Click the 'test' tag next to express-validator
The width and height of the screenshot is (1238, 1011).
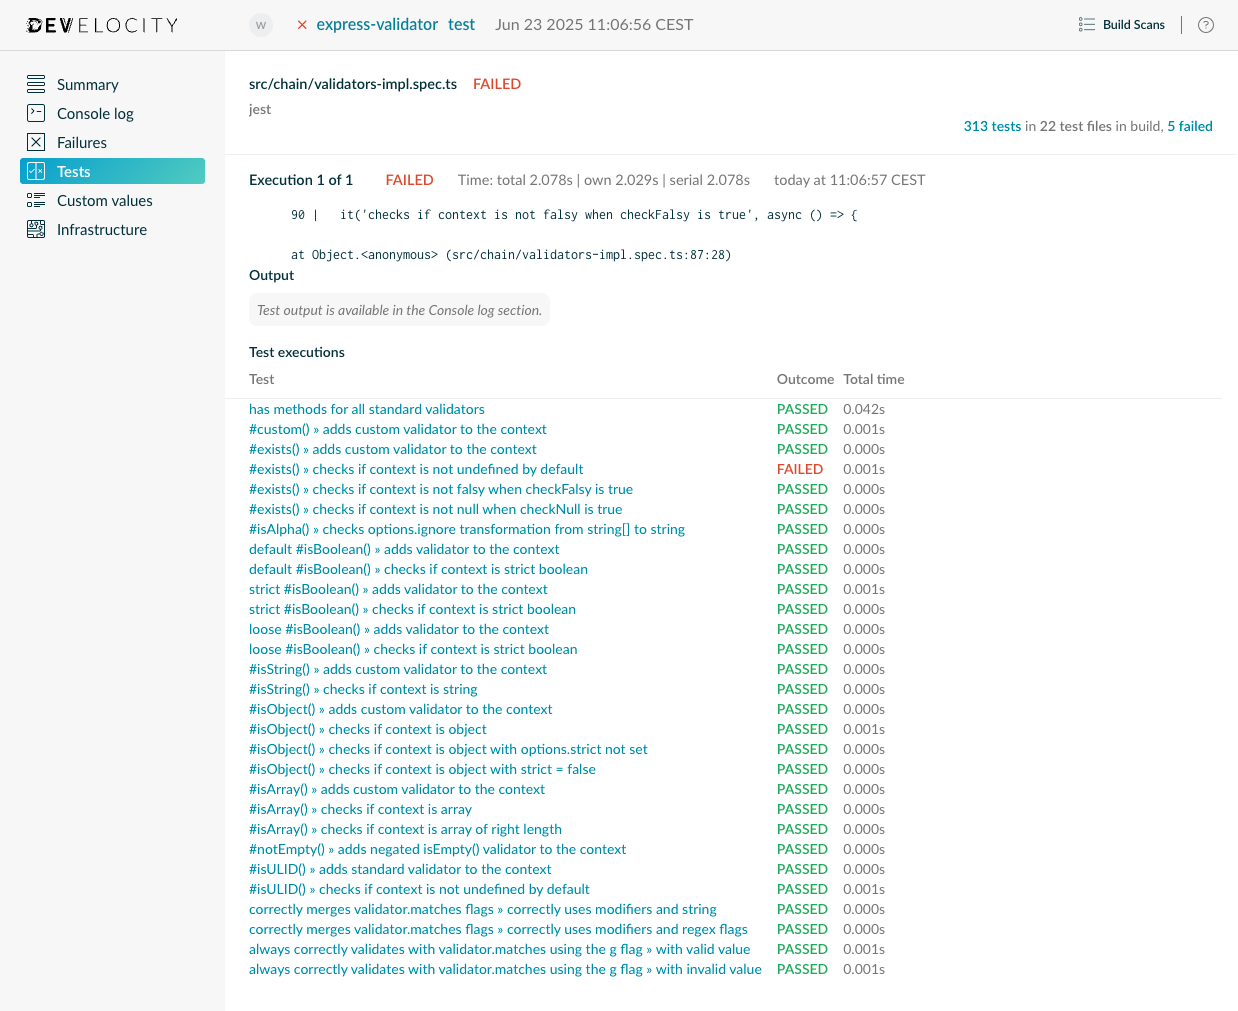coord(461,25)
